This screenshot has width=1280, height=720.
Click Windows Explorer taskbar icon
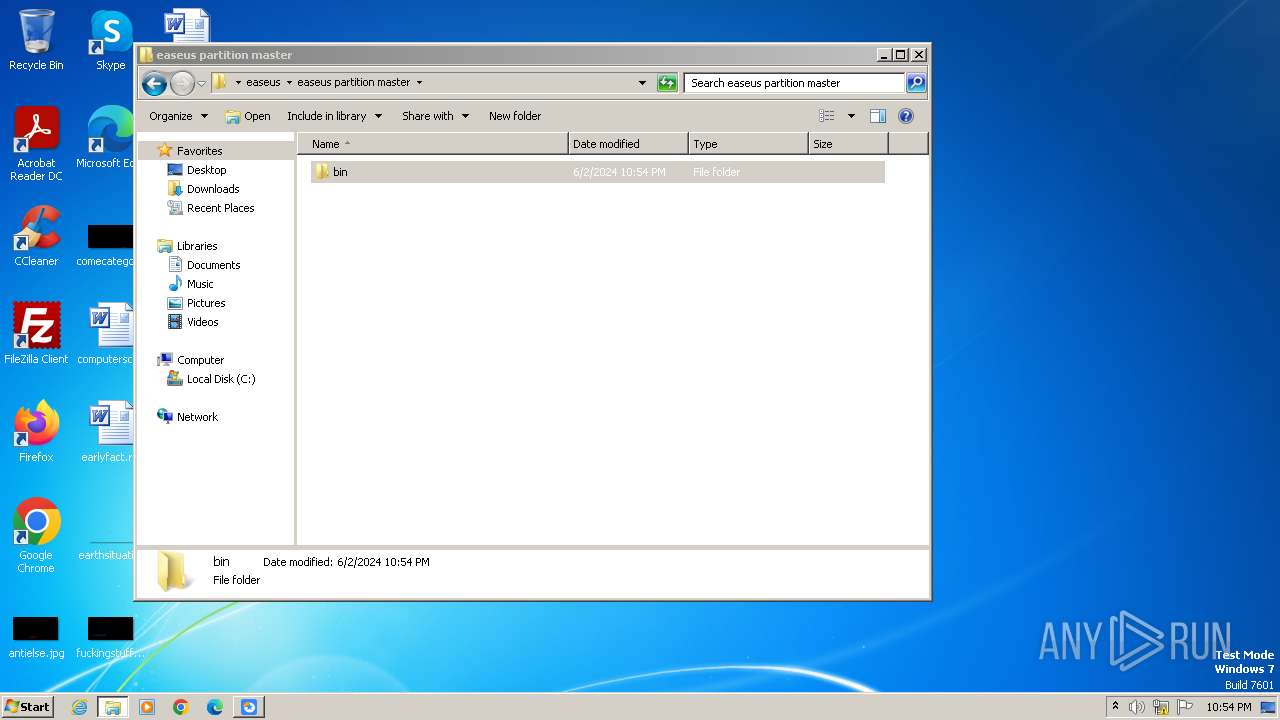click(113, 707)
